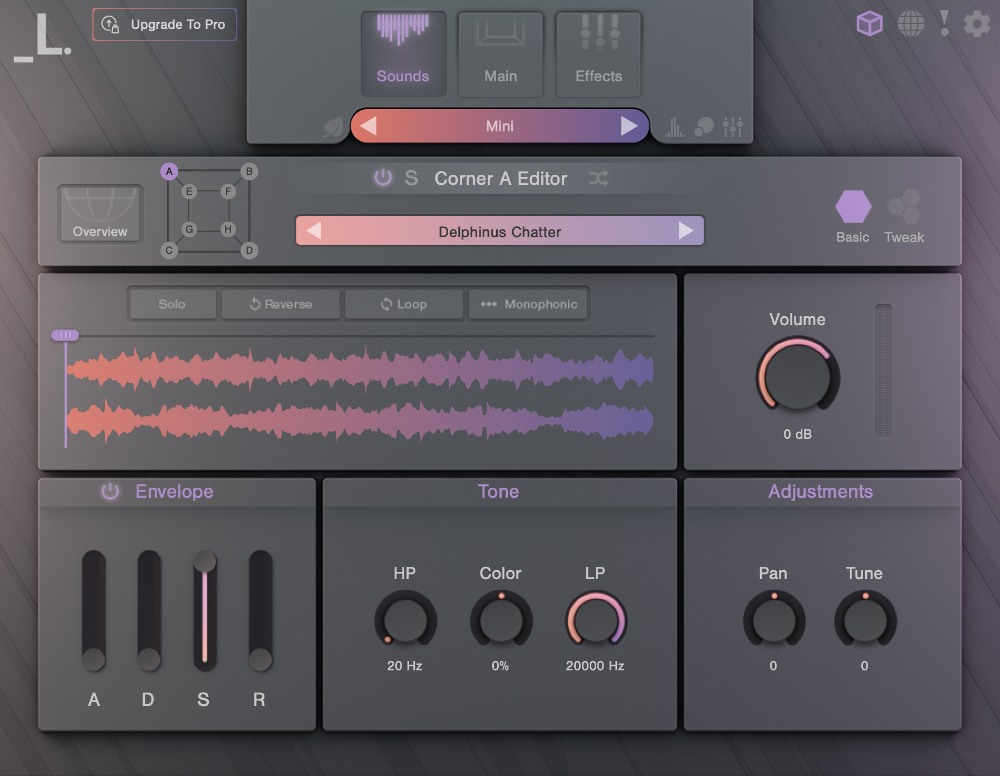Enable the Envelope section power toggle
Image resolution: width=1000 pixels, height=776 pixels.
pyautogui.click(x=110, y=491)
